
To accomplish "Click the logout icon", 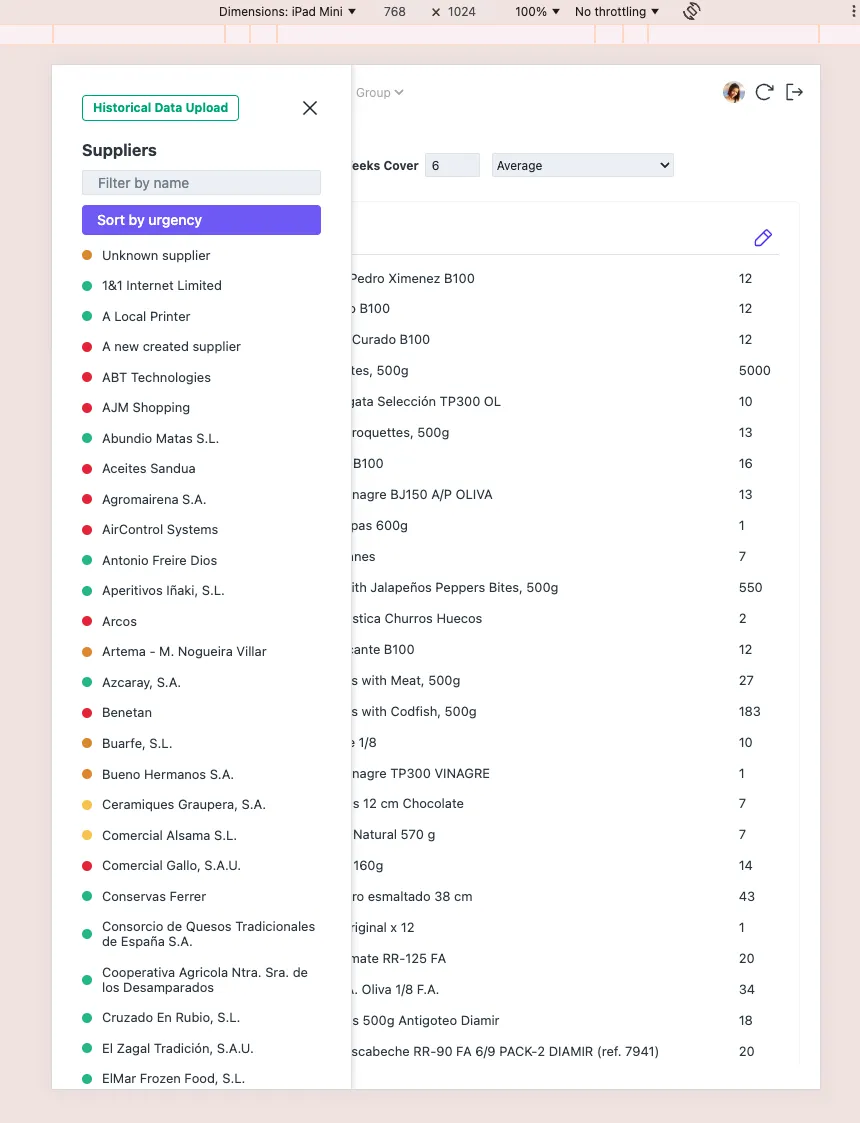I will pyautogui.click(x=795, y=92).
